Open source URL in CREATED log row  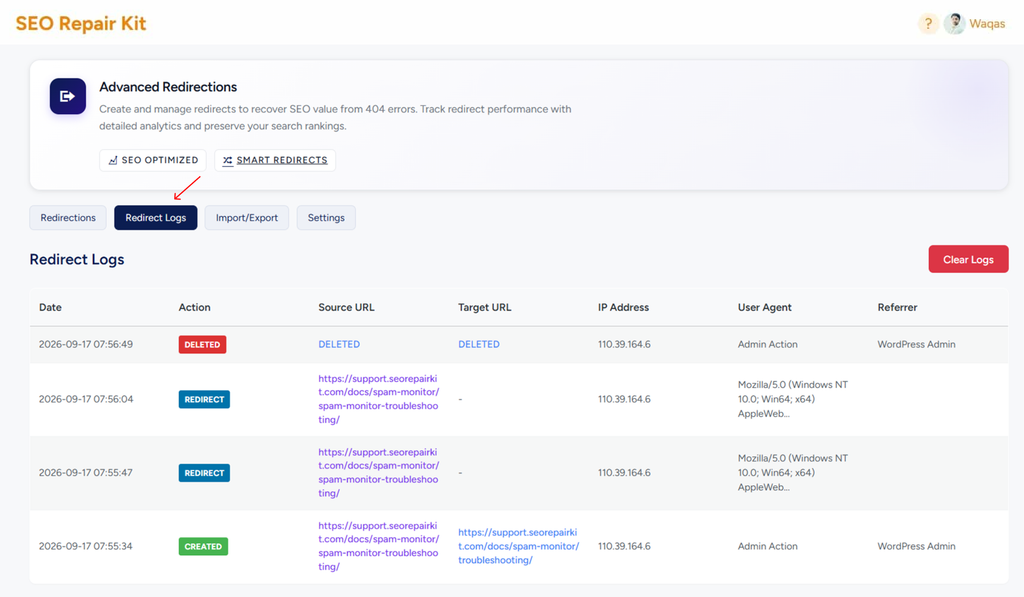pos(379,546)
